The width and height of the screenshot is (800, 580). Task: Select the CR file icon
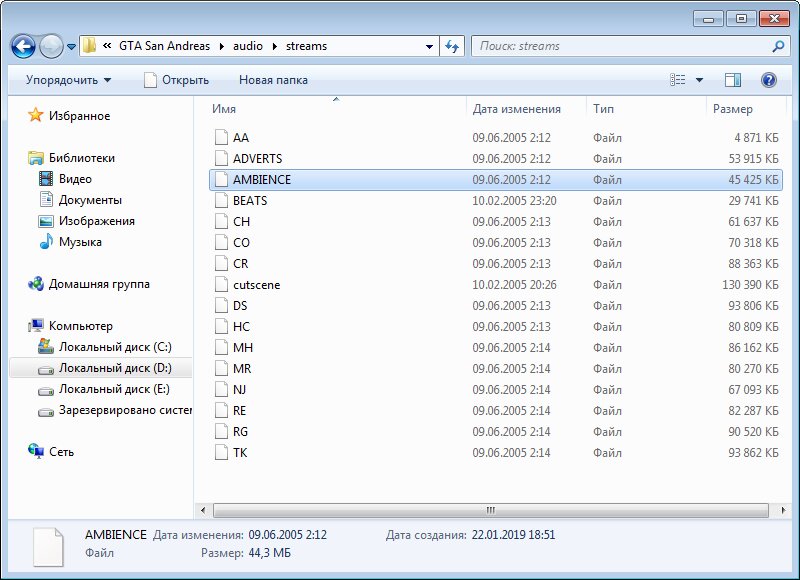point(221,263)
